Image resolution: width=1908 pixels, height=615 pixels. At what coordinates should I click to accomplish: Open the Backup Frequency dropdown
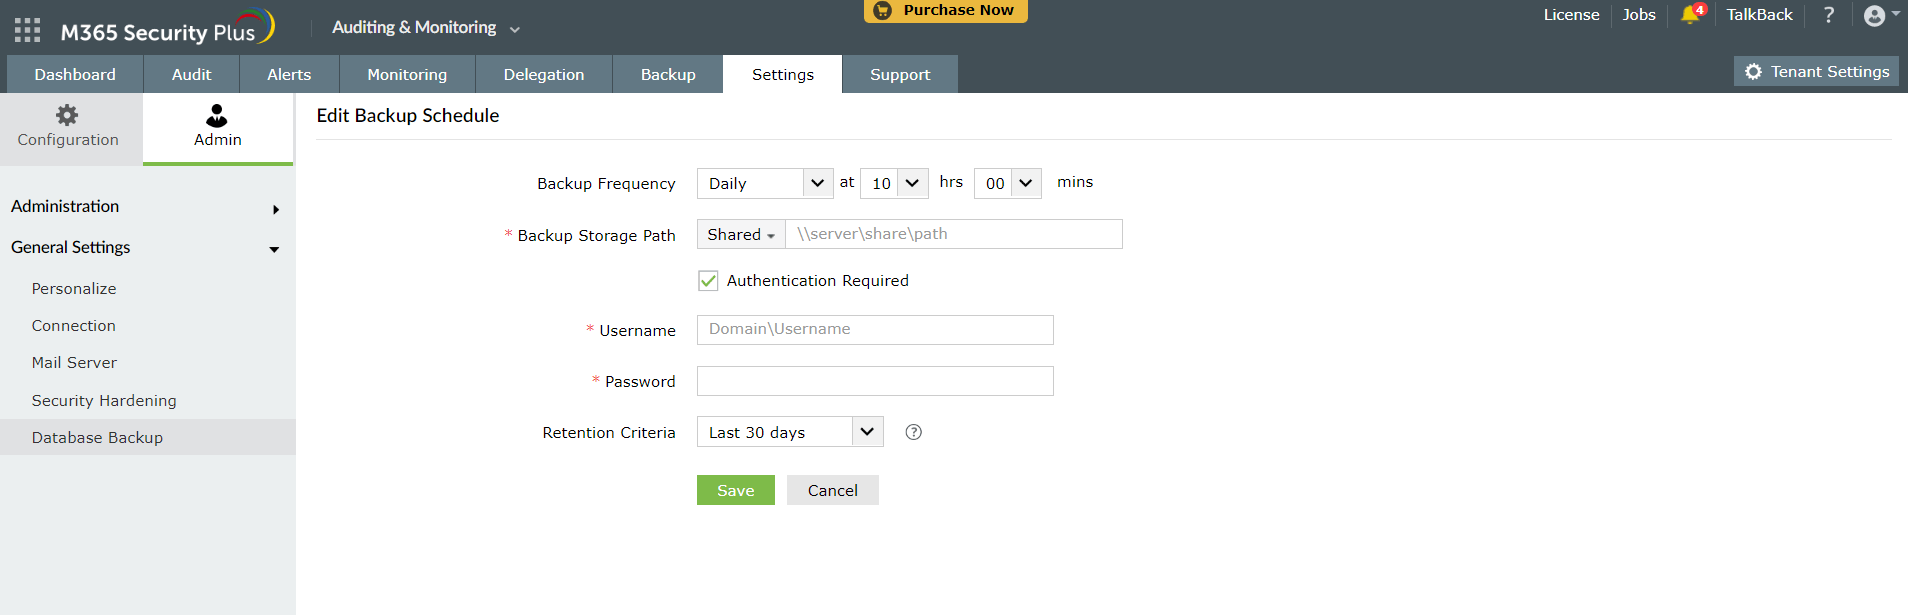765,183
